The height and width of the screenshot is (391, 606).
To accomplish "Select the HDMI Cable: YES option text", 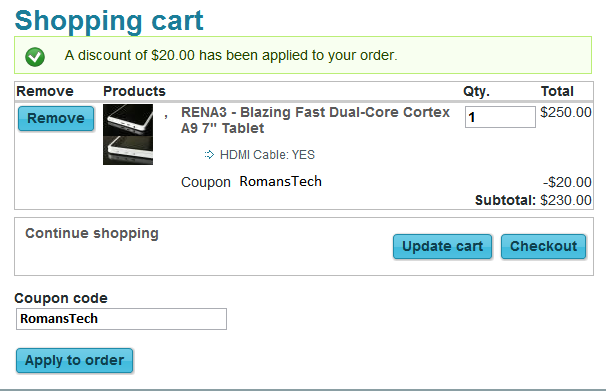I will coord(267,155).
